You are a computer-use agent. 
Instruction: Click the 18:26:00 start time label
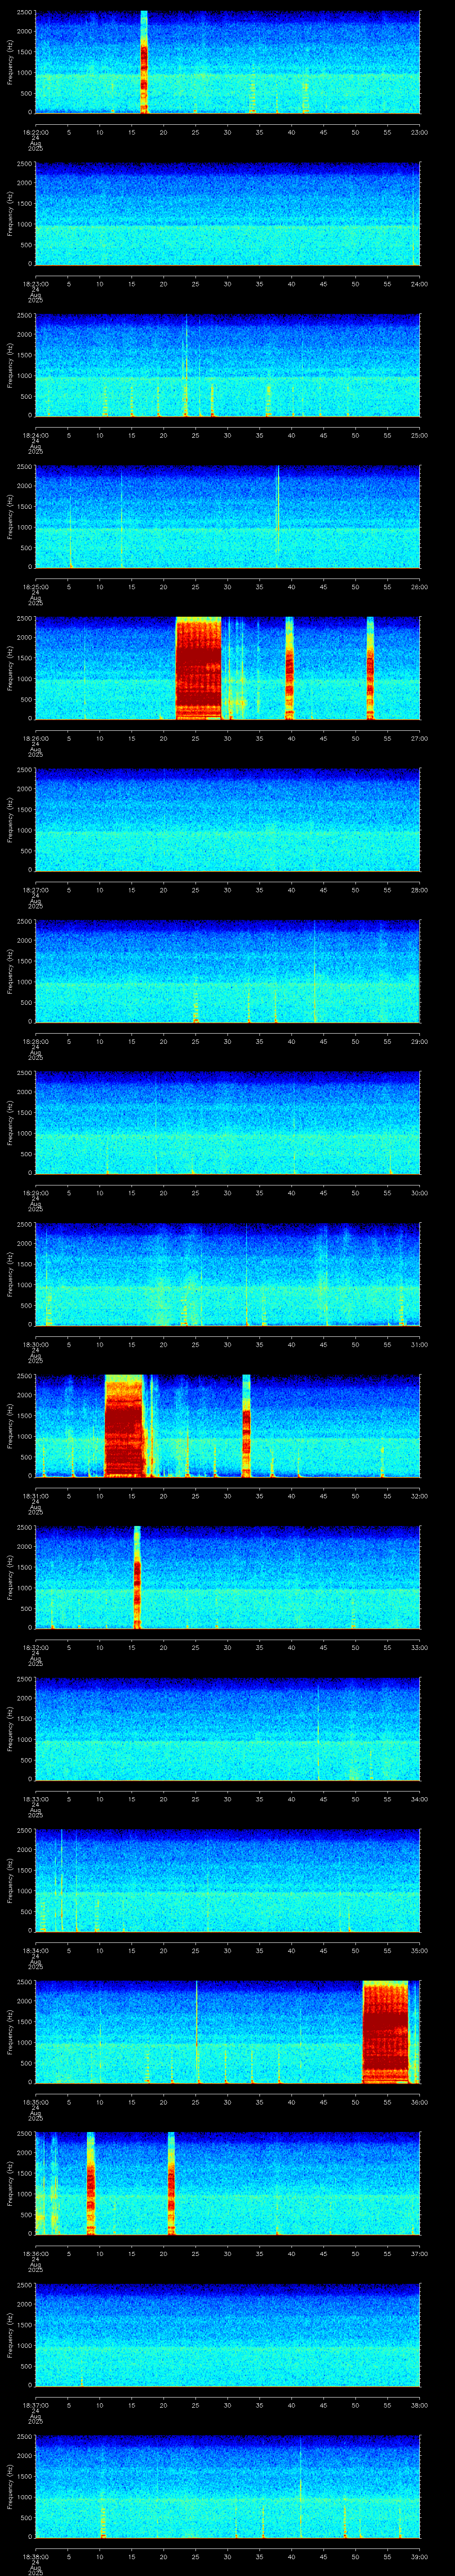point(35,738)
